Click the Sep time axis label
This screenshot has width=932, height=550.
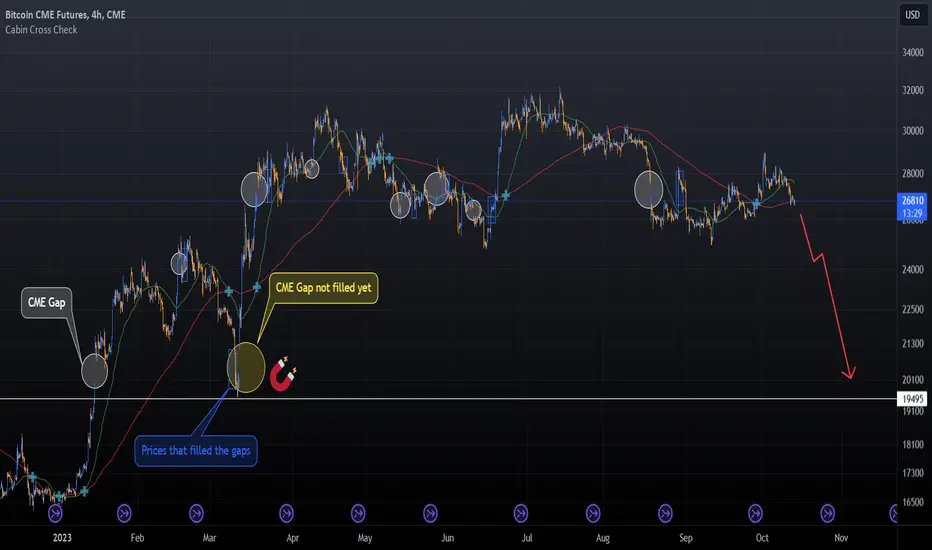686,538
